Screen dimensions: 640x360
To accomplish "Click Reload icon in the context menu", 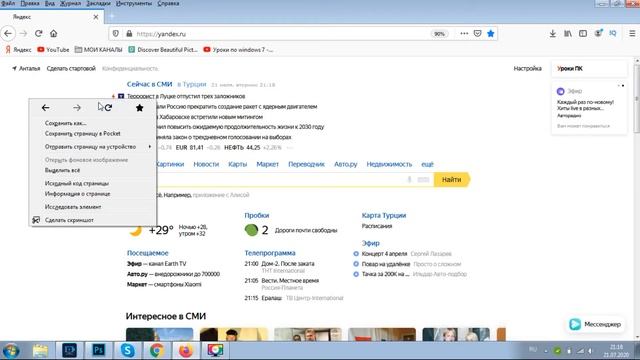I will pos(109,108).
